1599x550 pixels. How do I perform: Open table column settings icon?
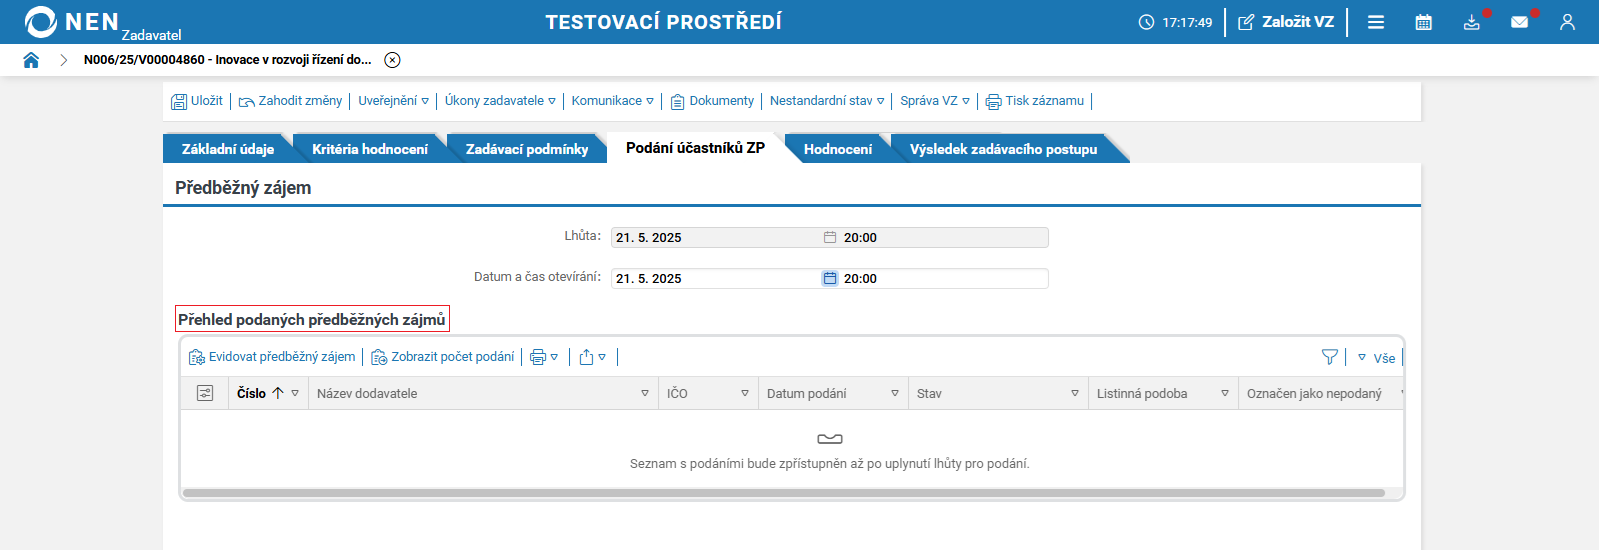point(205,393)
